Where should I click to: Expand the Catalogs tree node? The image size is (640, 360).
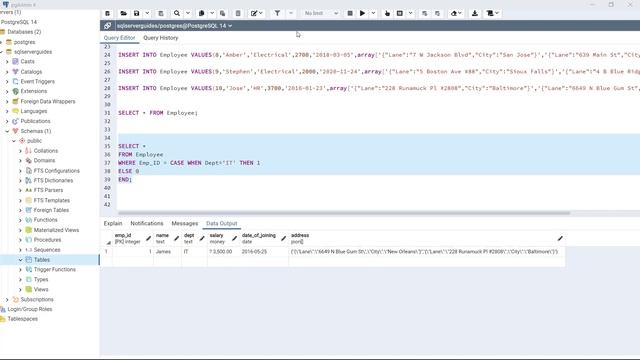(7, 72)
